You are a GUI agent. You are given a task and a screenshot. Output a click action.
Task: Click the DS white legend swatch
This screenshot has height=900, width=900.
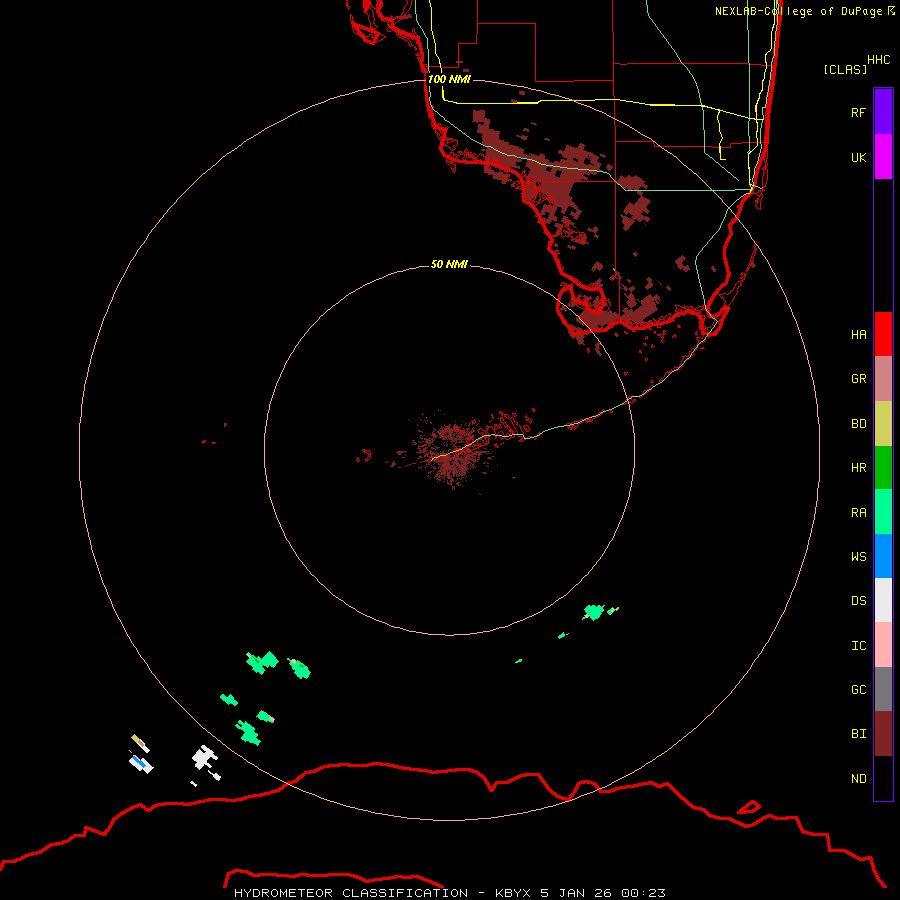click(x=883, y=600)
